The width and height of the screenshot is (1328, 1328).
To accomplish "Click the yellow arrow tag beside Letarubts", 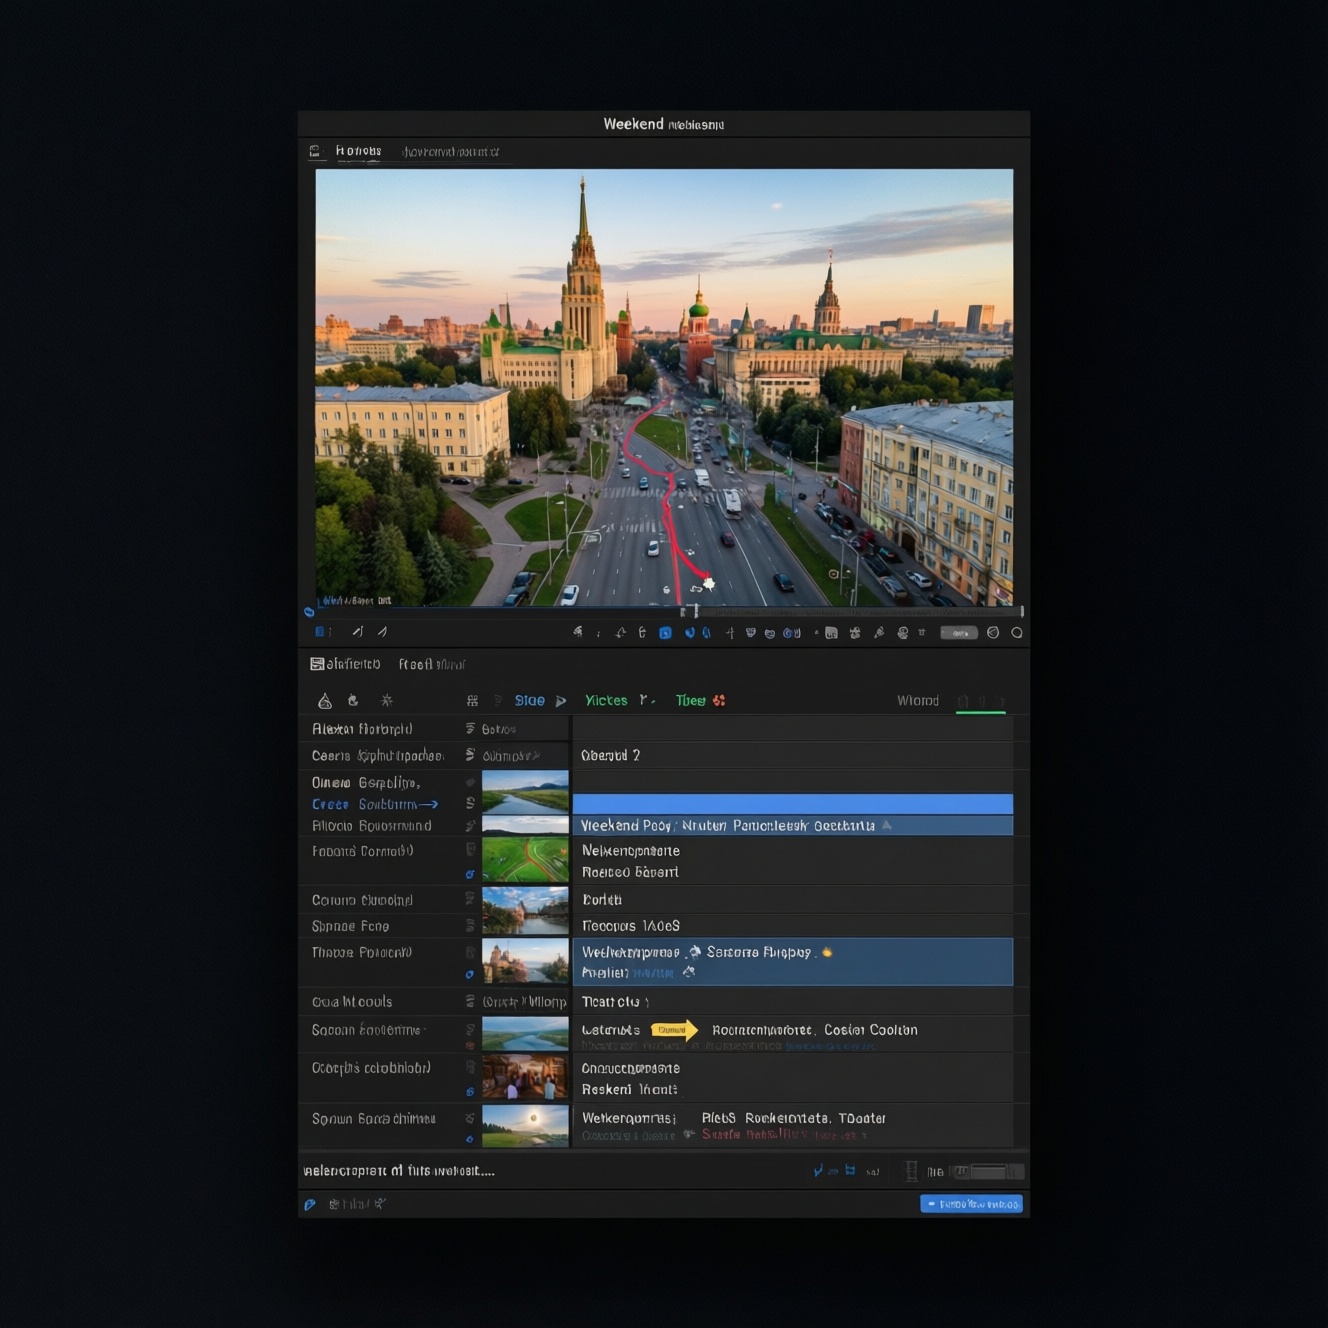I will tap(674, 1030).
